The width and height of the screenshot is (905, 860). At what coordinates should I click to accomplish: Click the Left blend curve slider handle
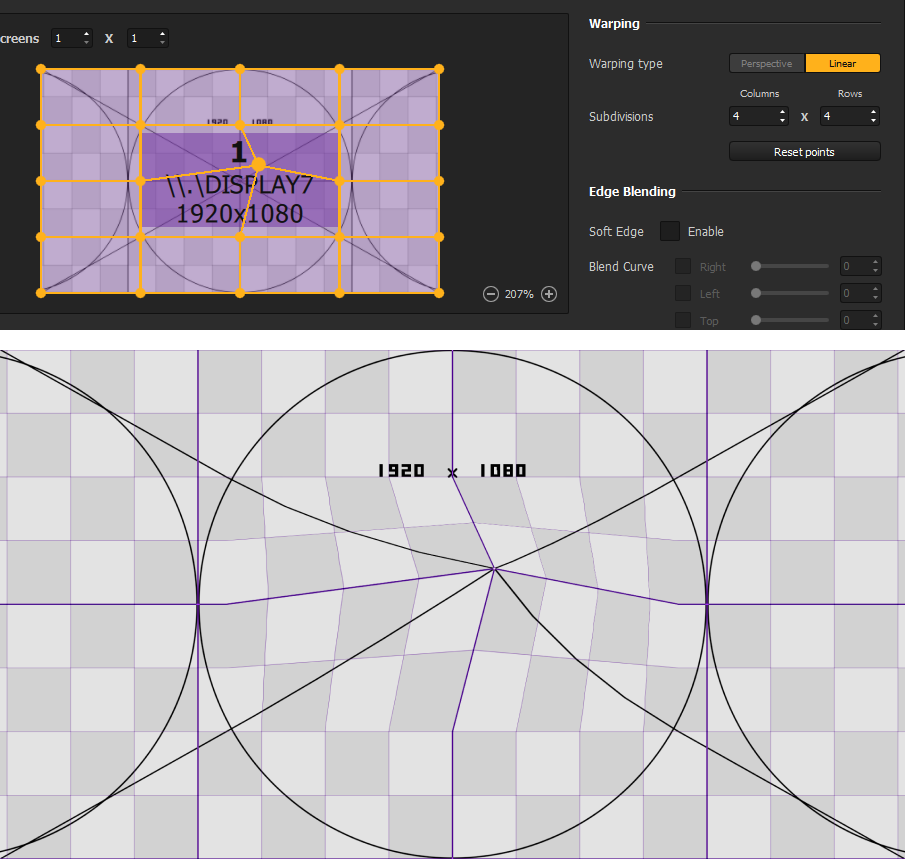pyautogui.click(x=756, y=293)
